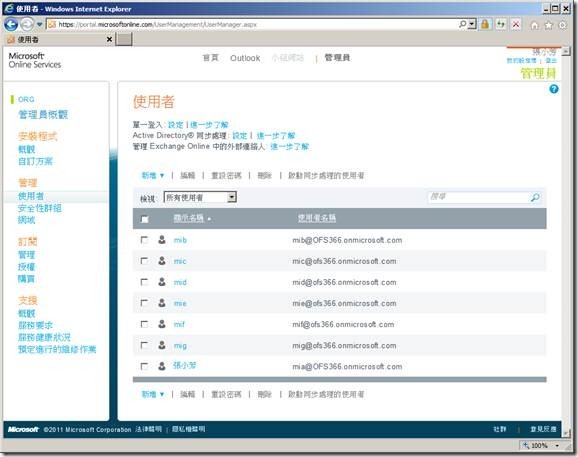This screenshot has height=457, width=578.
Task: Select 管理員 in top navigation
Action: [x=337, y=57]
